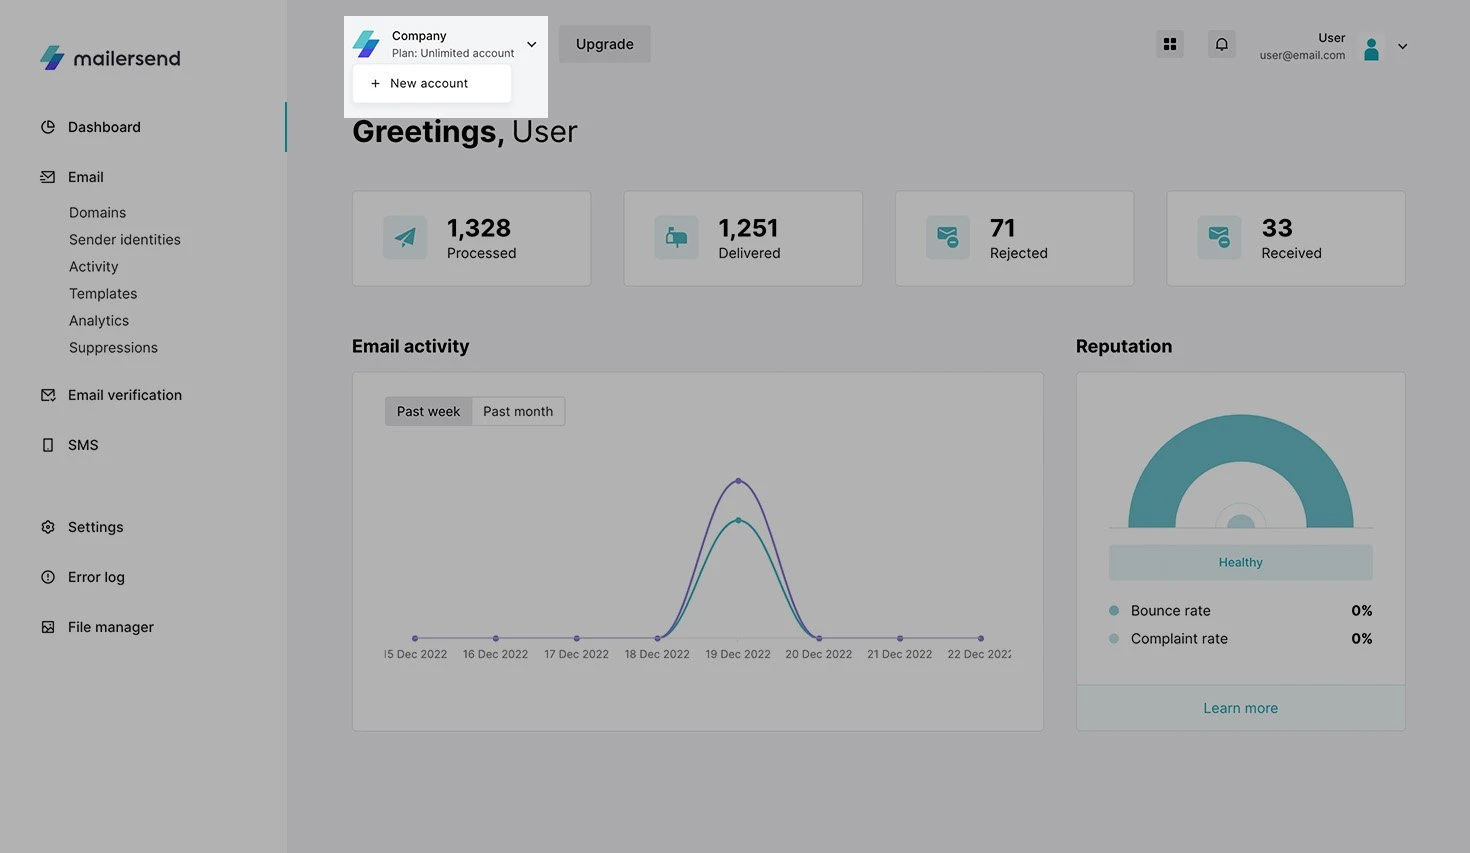Go to Sender identities page

coord(125,240)
